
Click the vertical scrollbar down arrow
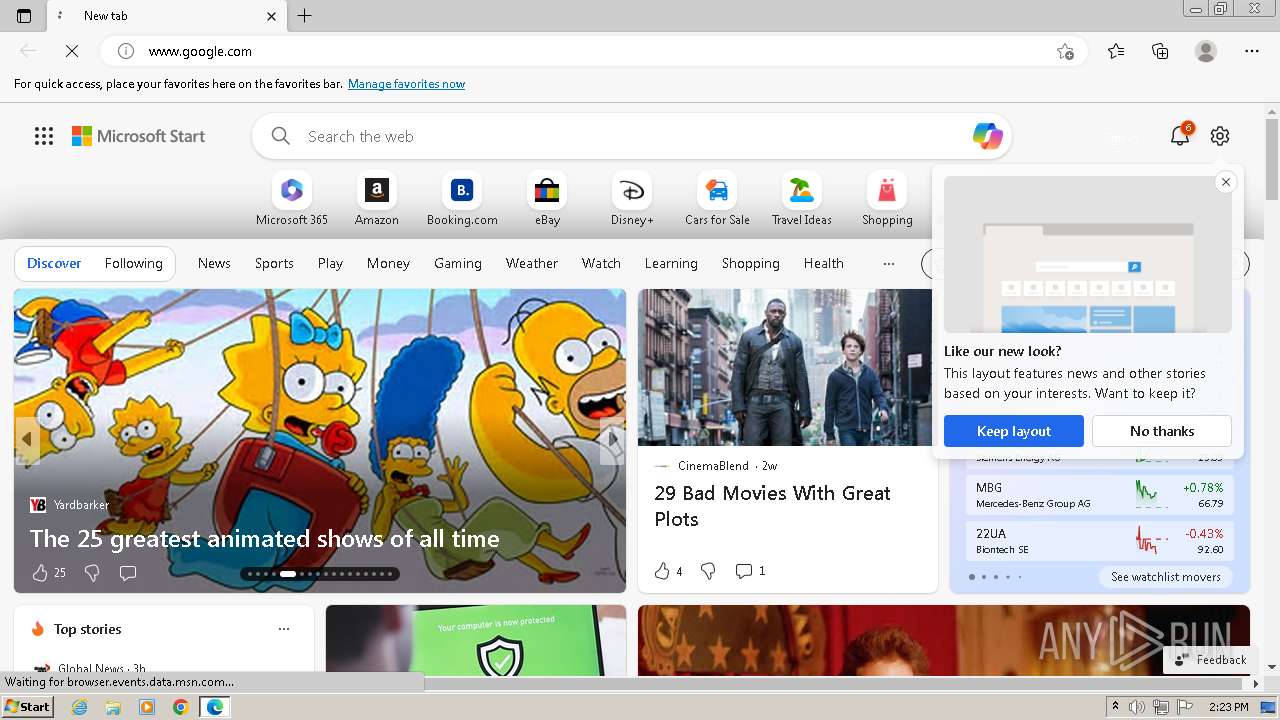1272,666
